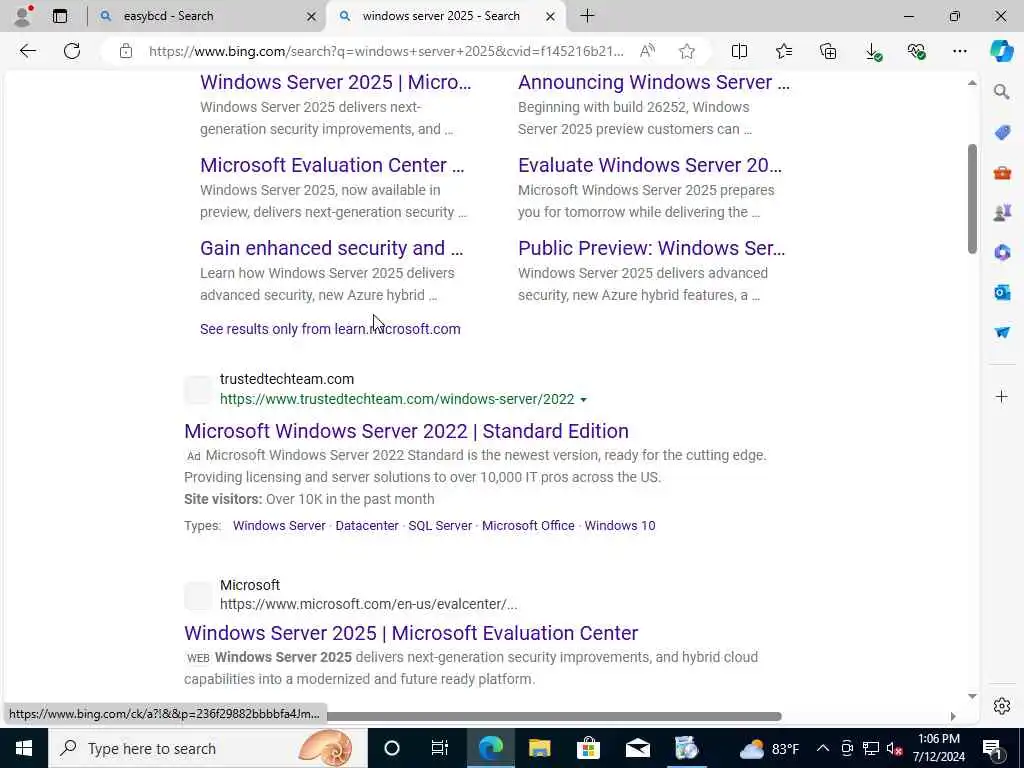The height and width of the screenshot is (768, 1024).
Task: Open the Datacenter type link
Action: [x=367, y=526]
